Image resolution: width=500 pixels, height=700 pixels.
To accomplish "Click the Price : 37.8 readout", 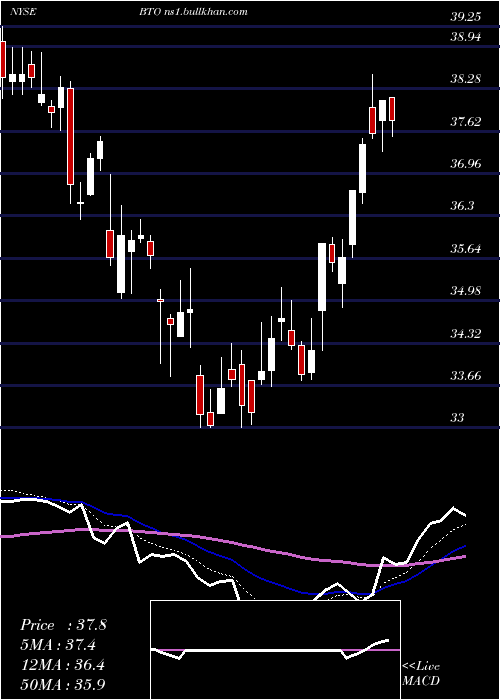I will (63, 625).
